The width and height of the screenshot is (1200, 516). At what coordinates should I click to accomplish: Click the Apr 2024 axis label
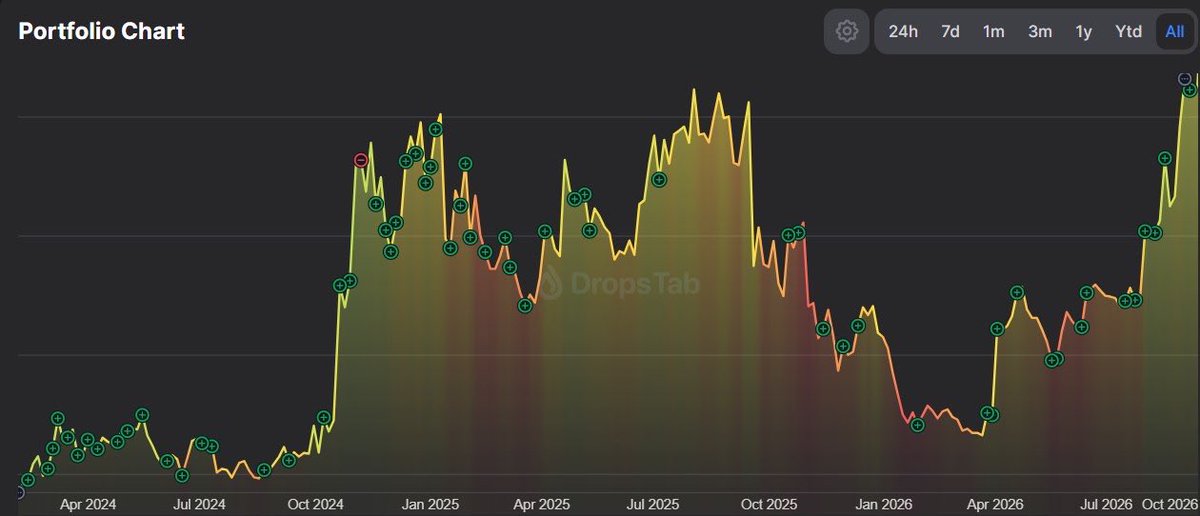pos(89,503)
